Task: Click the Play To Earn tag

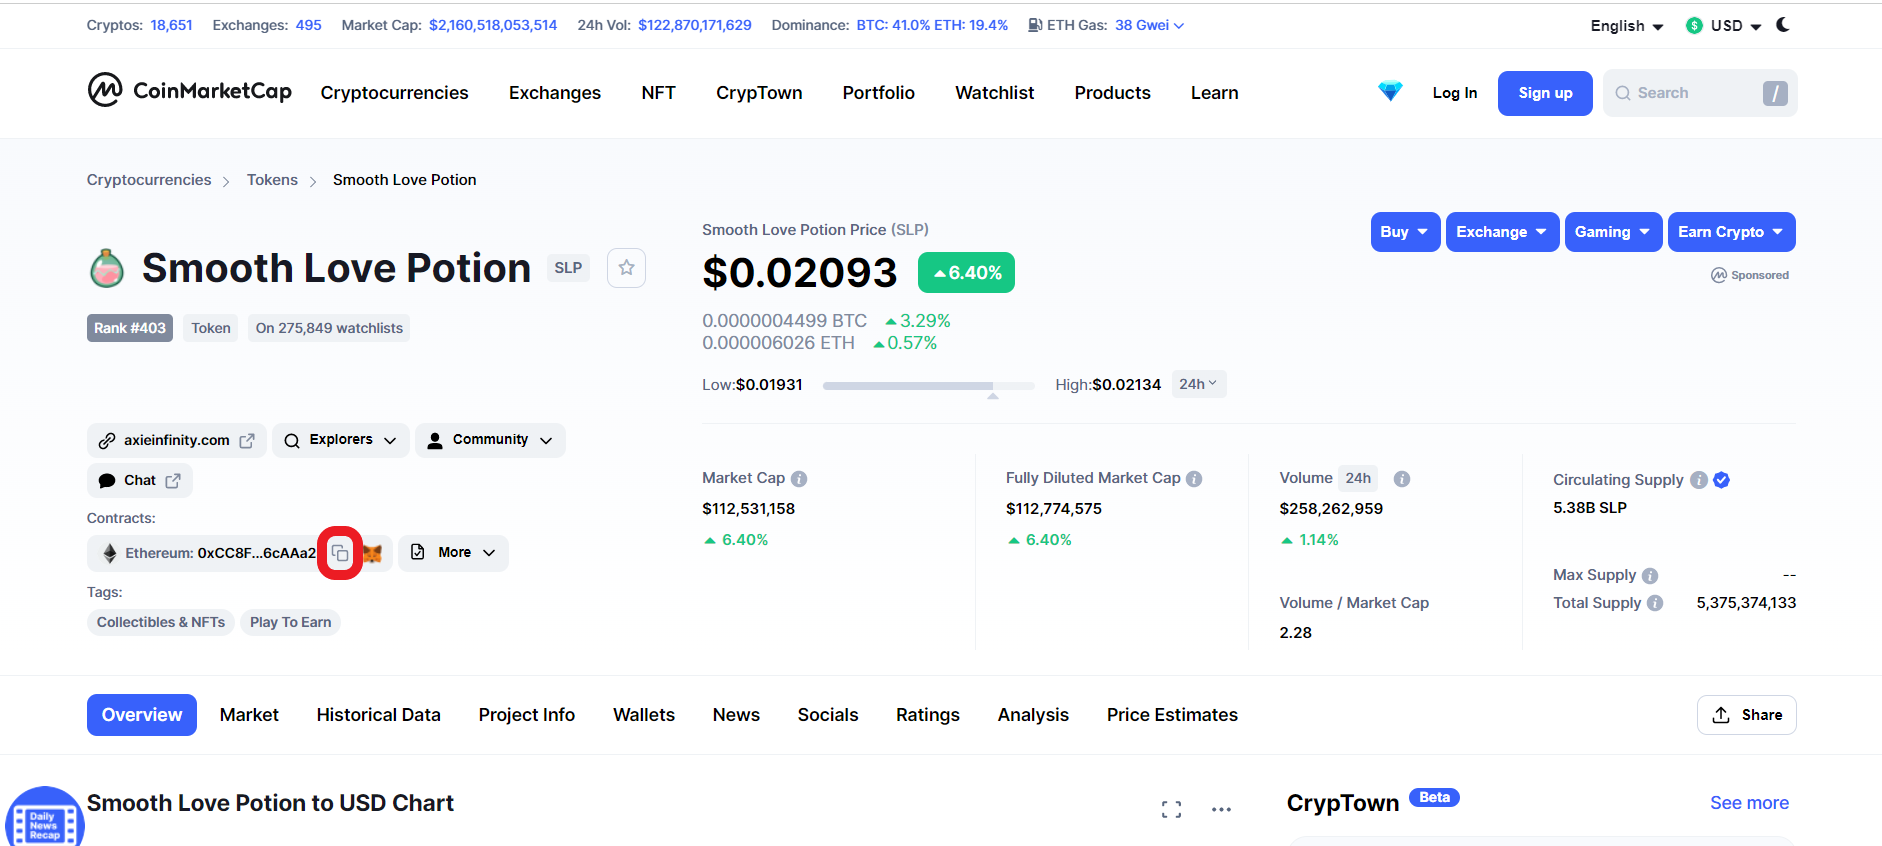Action: pos(290,622)
